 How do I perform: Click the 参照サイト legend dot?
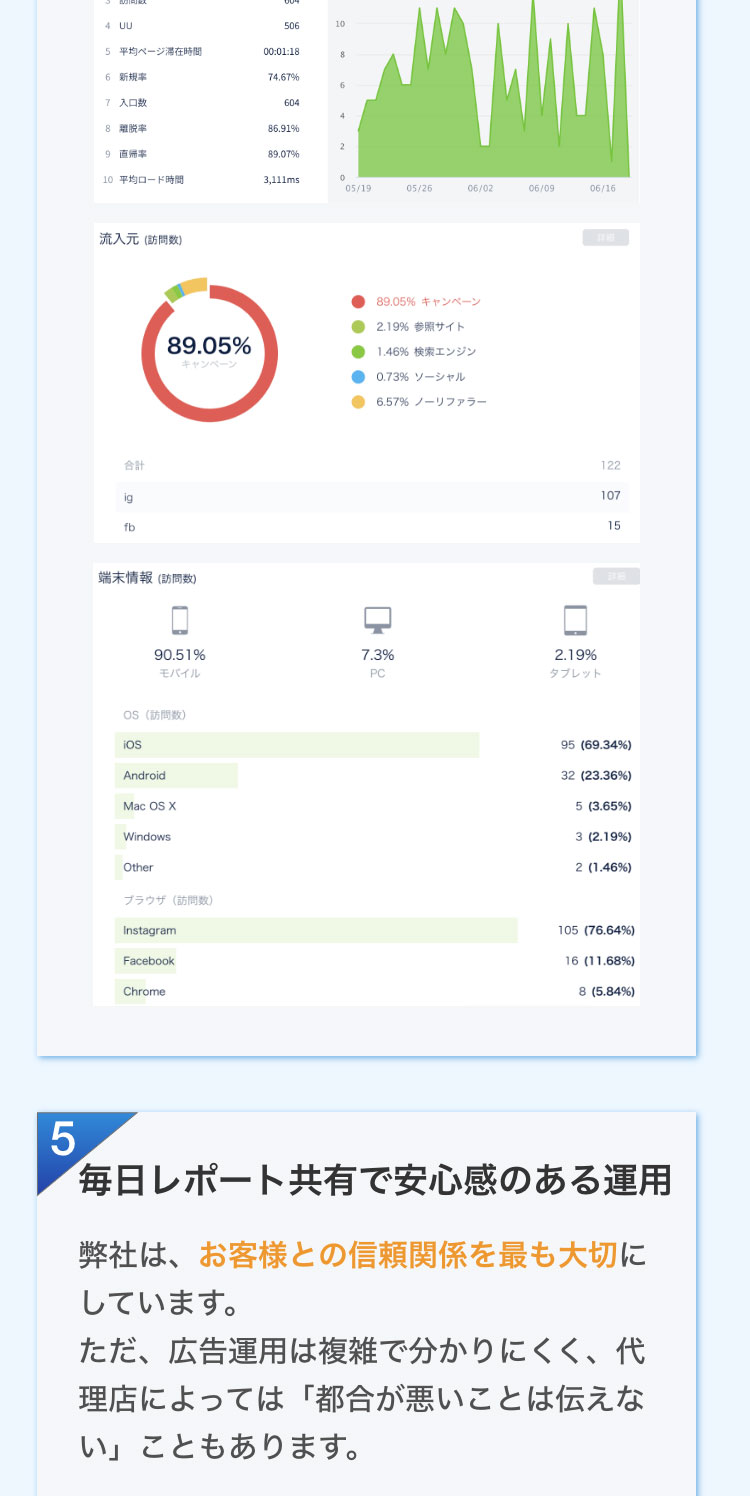[x=358, y=327]
